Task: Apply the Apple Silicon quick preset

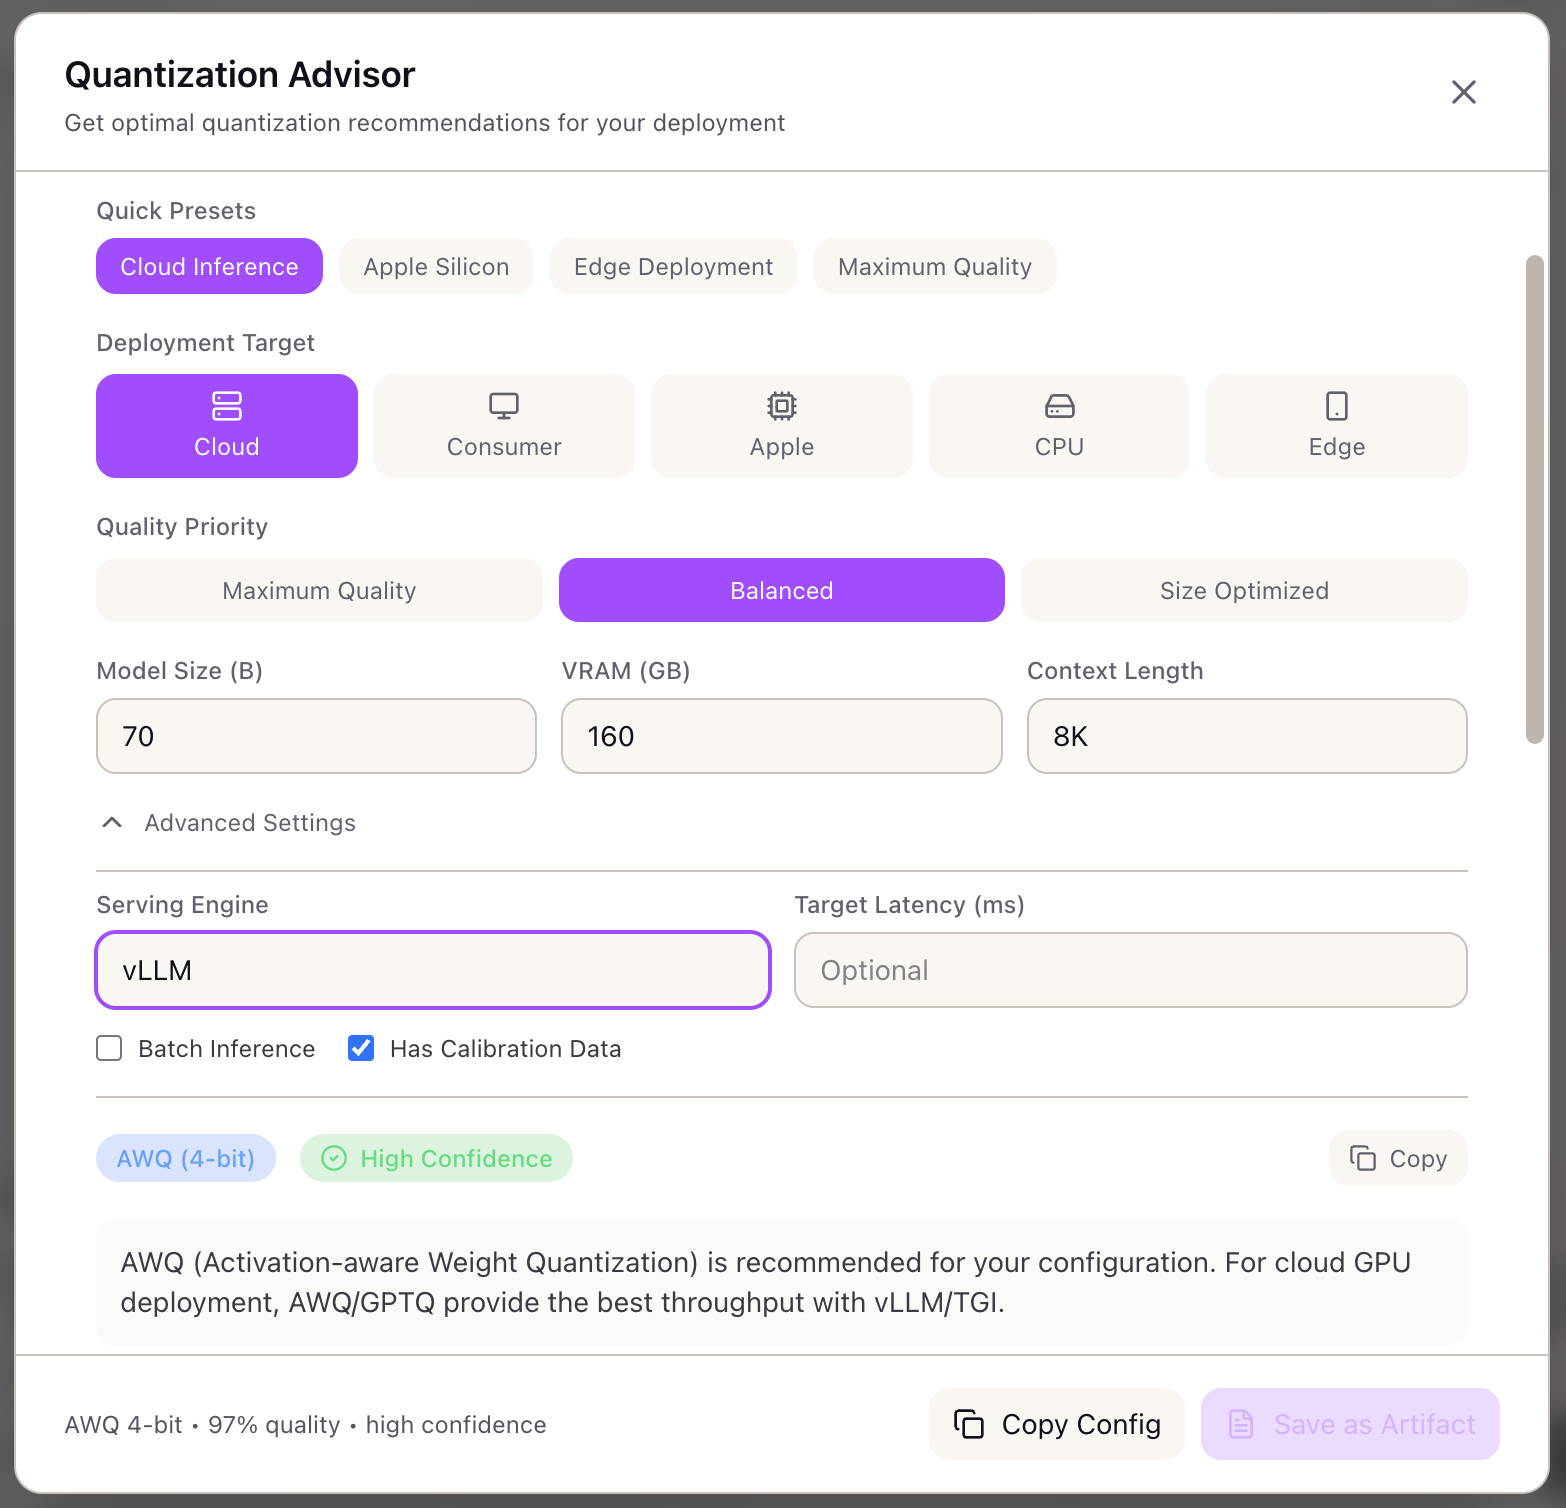Action: tap(436, 267)
